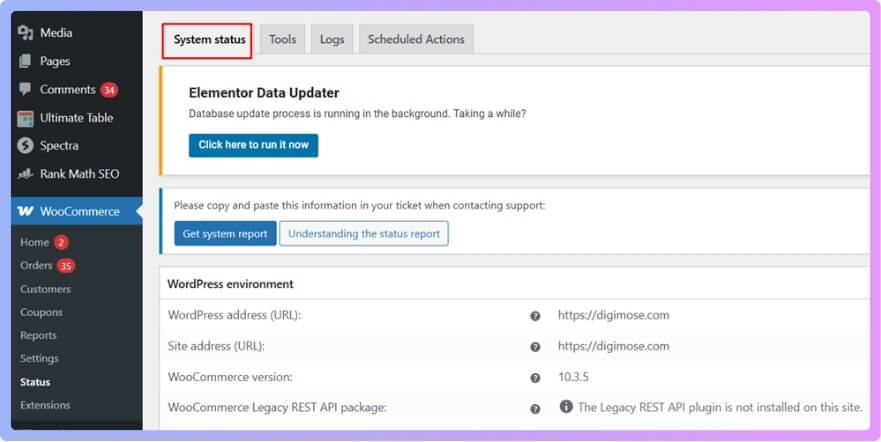Click 'WordPress address (URL):' label
Image resolution: width=881 pixels, height=442 pixels.
[234, 315]
